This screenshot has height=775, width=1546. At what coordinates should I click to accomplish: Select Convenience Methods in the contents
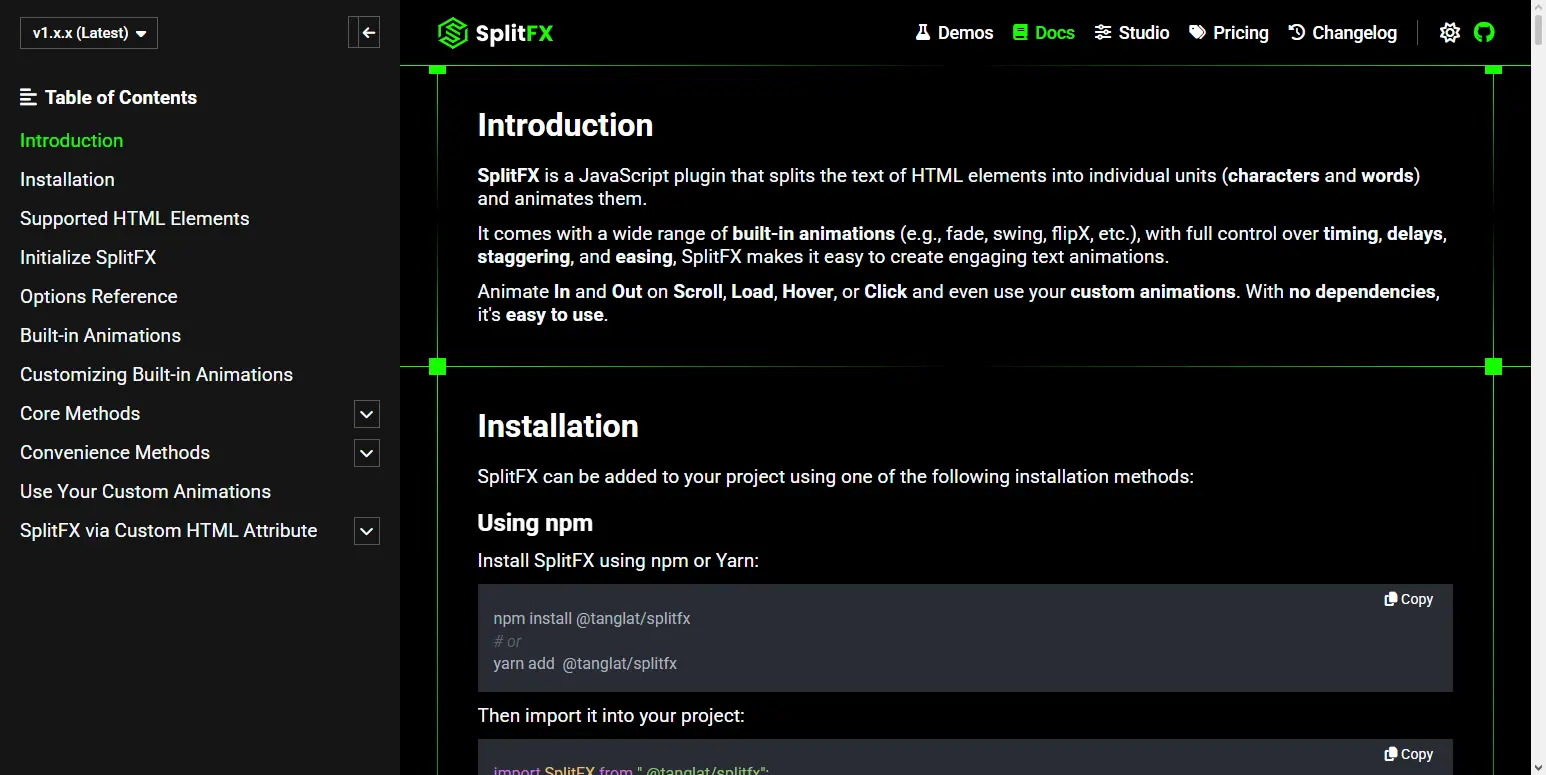[x=115, y=453]
